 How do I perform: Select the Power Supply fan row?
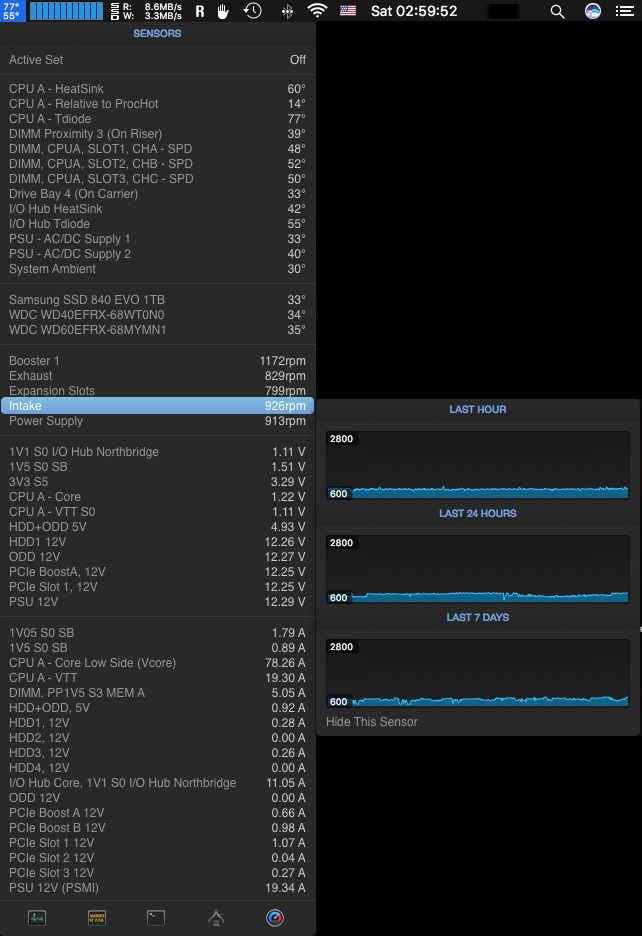(158, 421)
